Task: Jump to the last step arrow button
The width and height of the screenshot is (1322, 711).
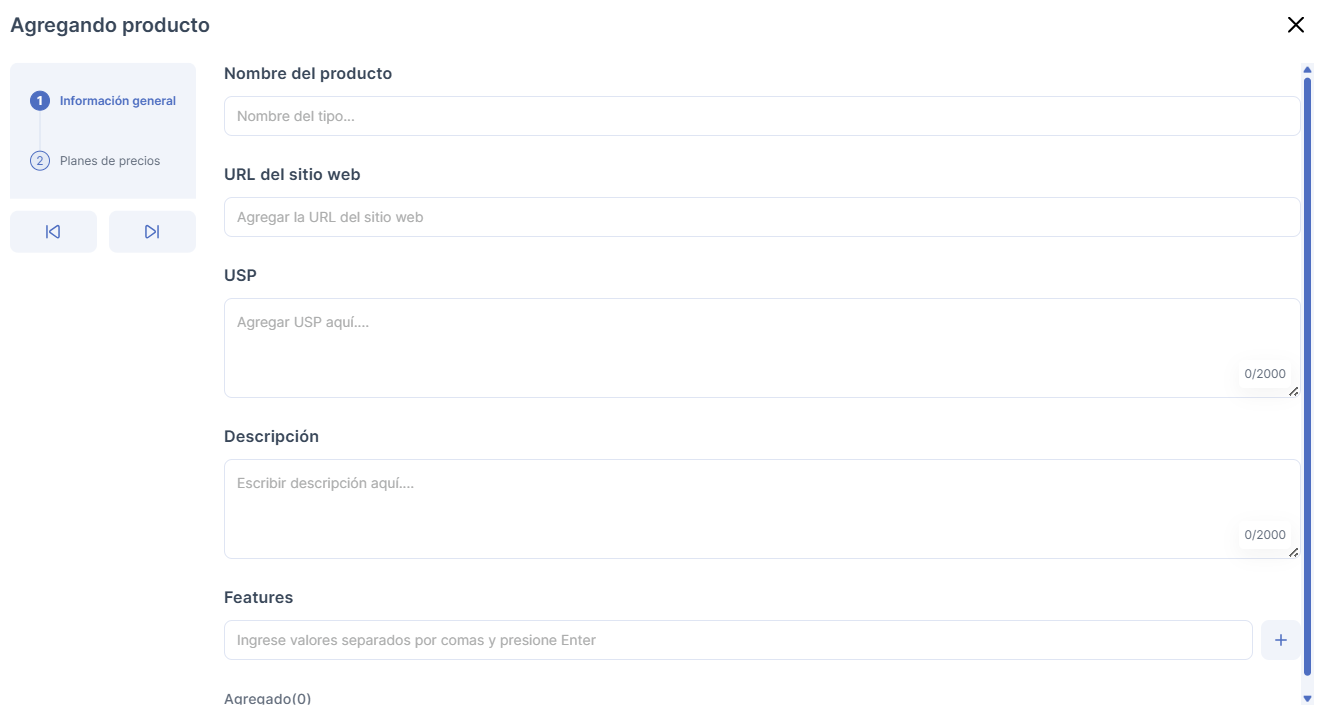Action: 152,232
